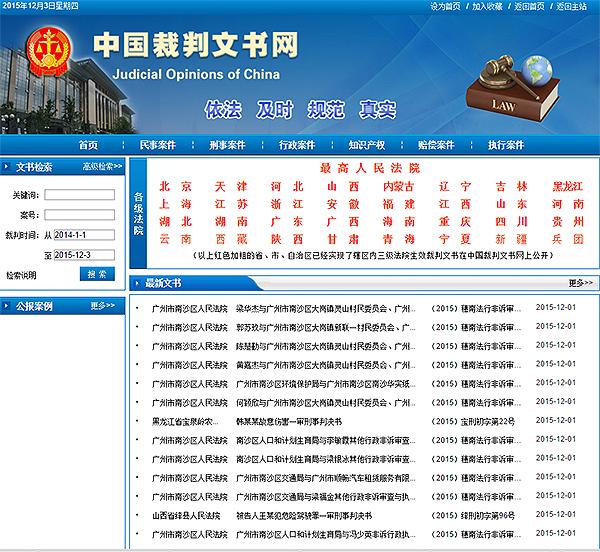Image resolution: width=600 pixels, height=552 pixels.
Task: Open the 检索说明 search help link
Action: point(21,275)
